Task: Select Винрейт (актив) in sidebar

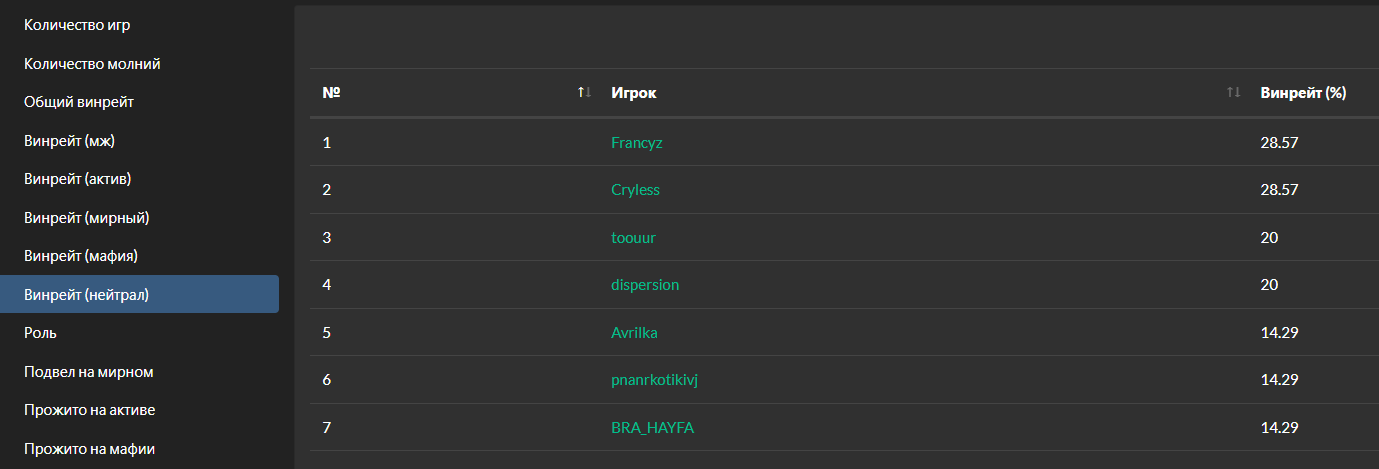Action: [x=78, y=179]
